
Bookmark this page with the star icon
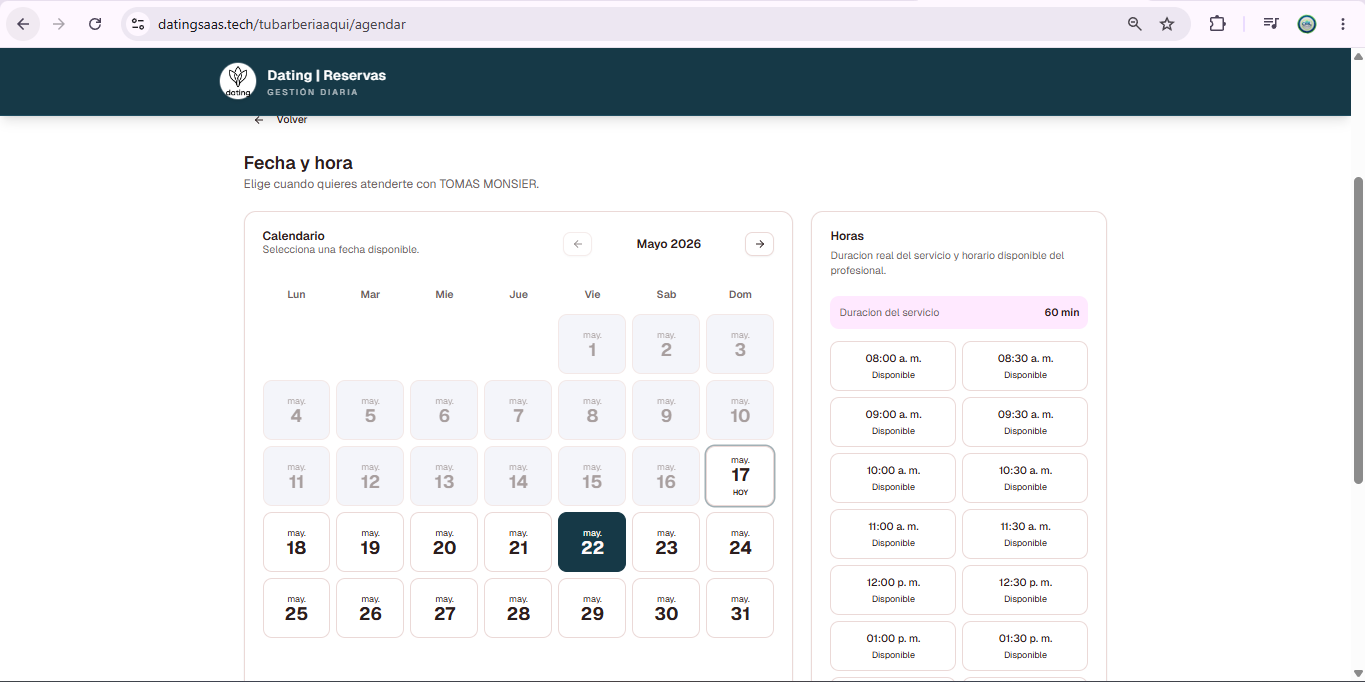point(1167,24)
